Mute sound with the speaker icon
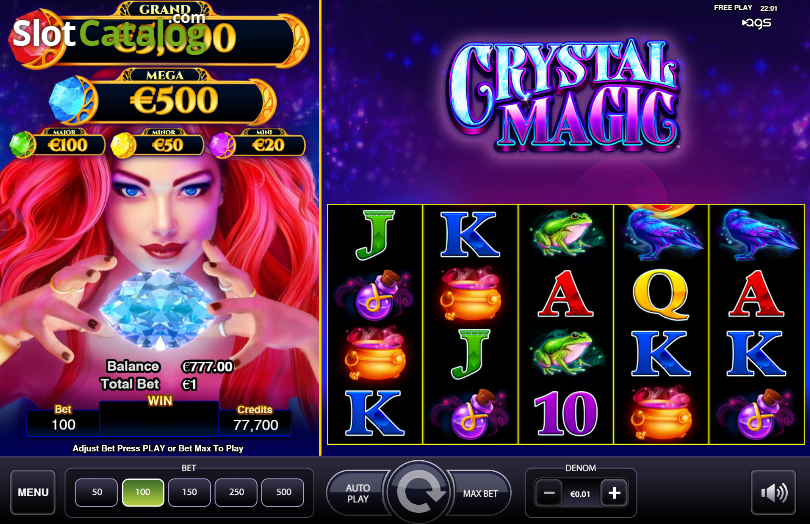 (x=773, y=492)
